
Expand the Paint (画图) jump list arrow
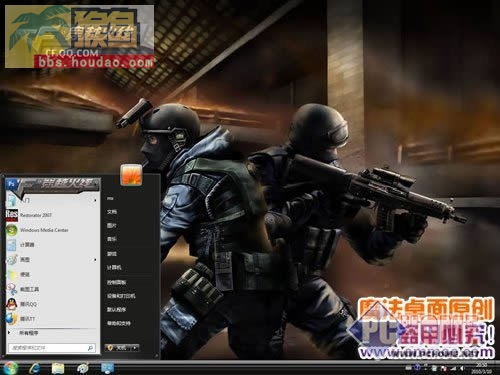tap(96, 259)
